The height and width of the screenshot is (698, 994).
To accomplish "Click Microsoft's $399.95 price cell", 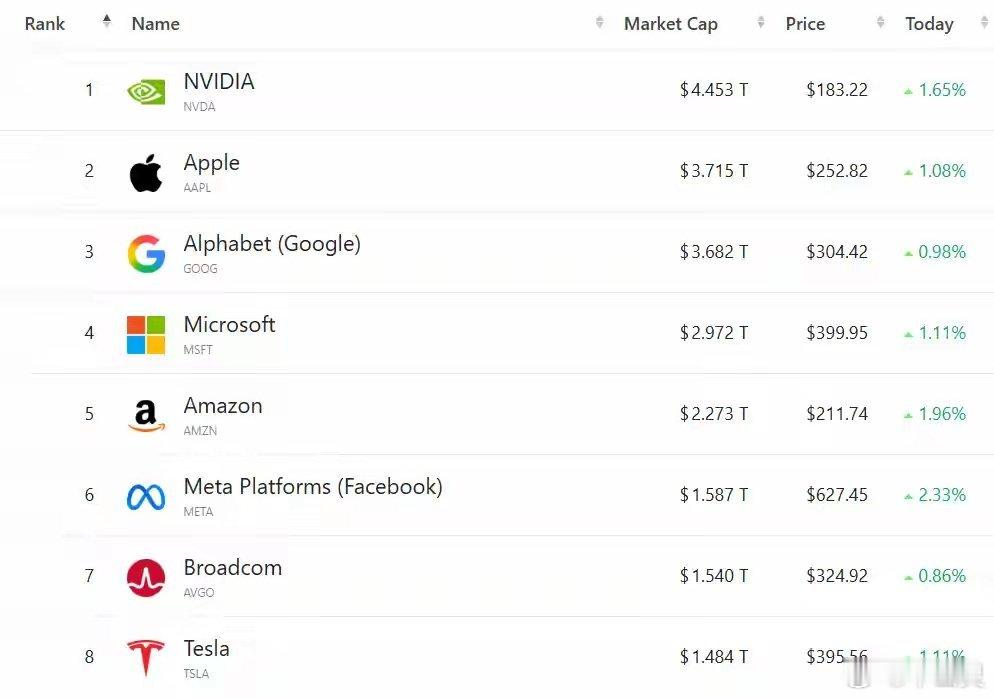I will tap(837, 333).
